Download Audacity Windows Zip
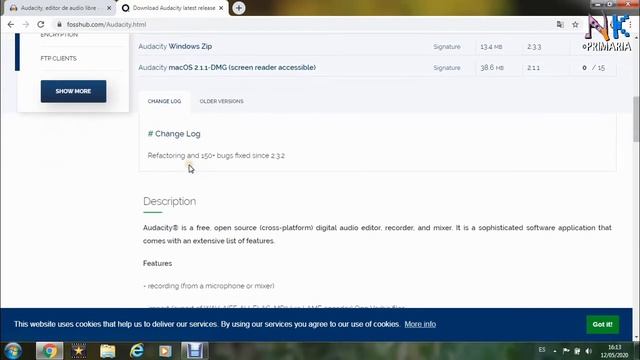This screenshot has width=640, height=360. pos(175,46)
